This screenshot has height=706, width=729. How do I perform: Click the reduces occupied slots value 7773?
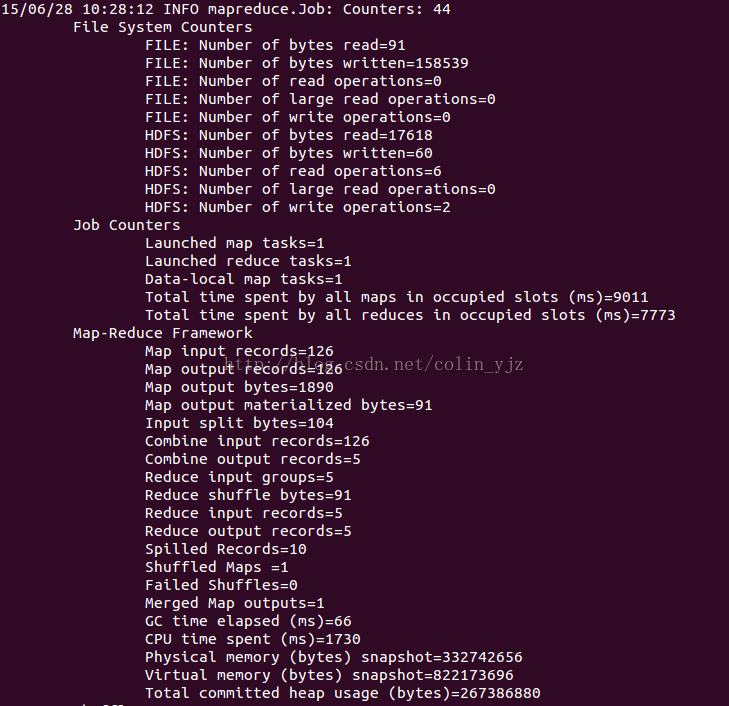point(657,316)
